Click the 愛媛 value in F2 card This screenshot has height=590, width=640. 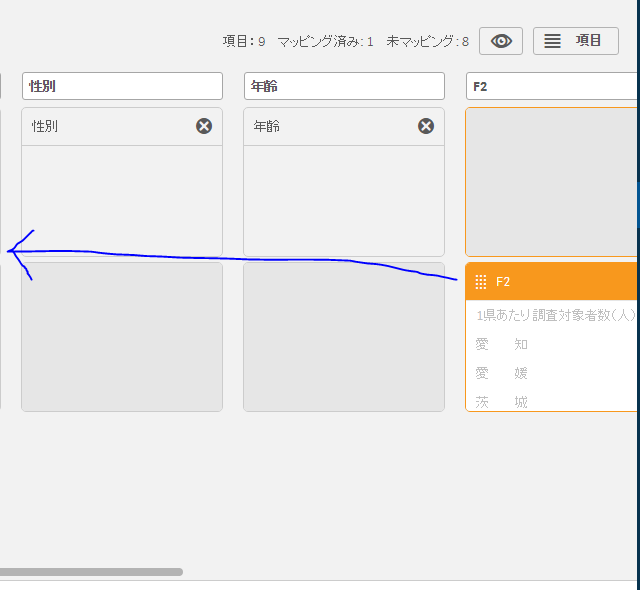tap(502, 373)
